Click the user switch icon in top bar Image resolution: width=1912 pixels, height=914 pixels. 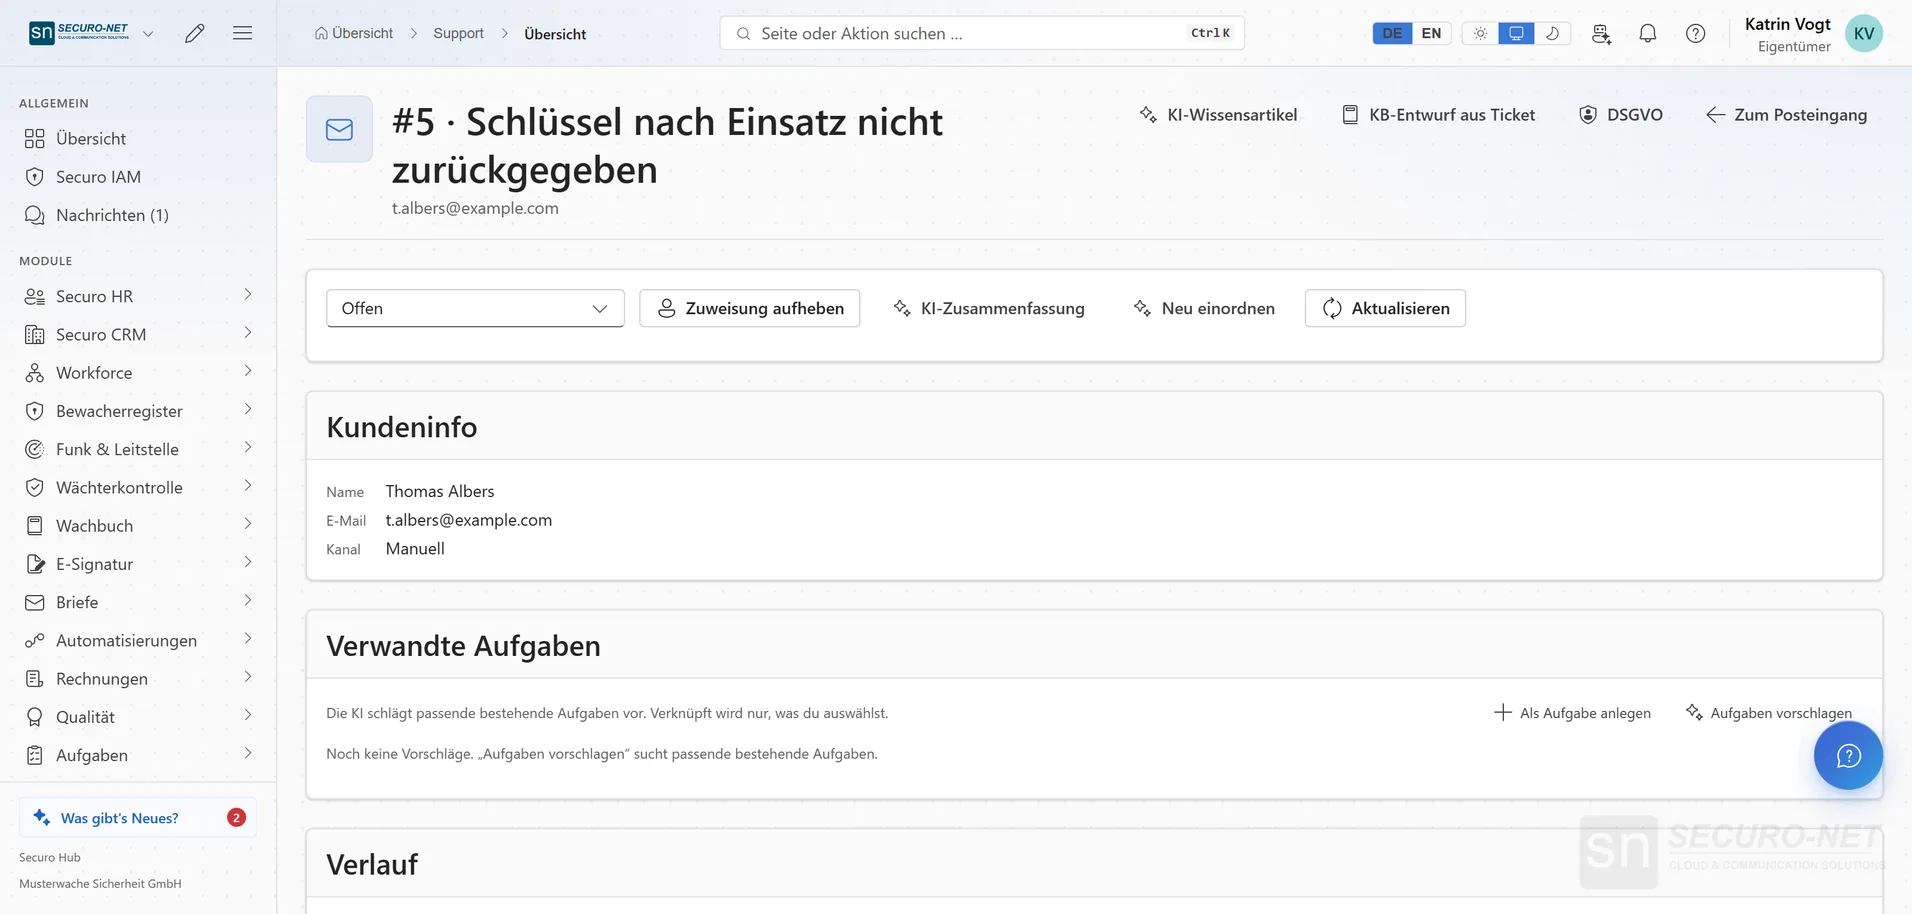[1601, 33]
